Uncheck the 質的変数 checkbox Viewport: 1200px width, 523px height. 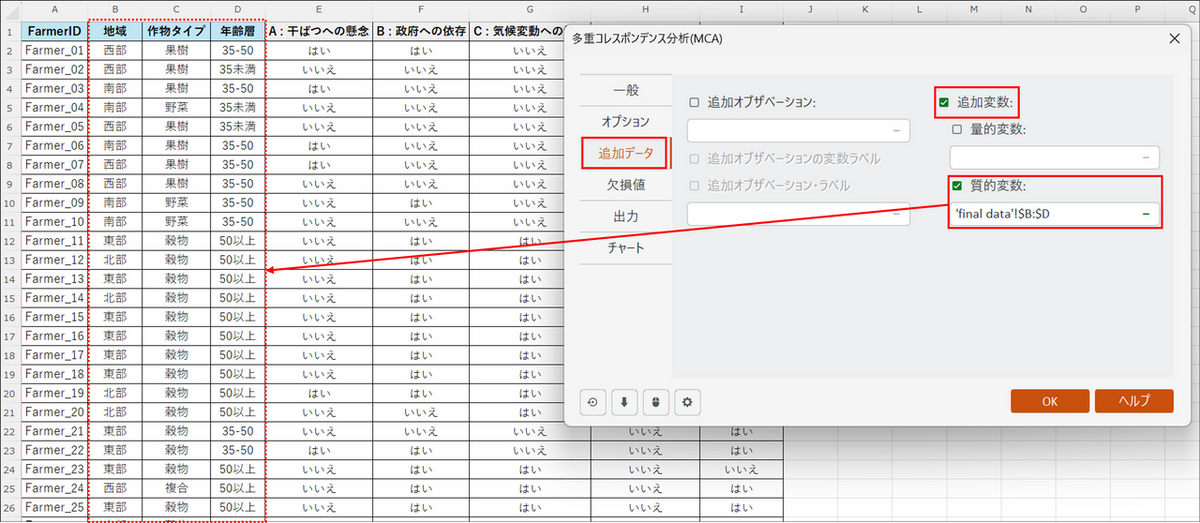957,186
